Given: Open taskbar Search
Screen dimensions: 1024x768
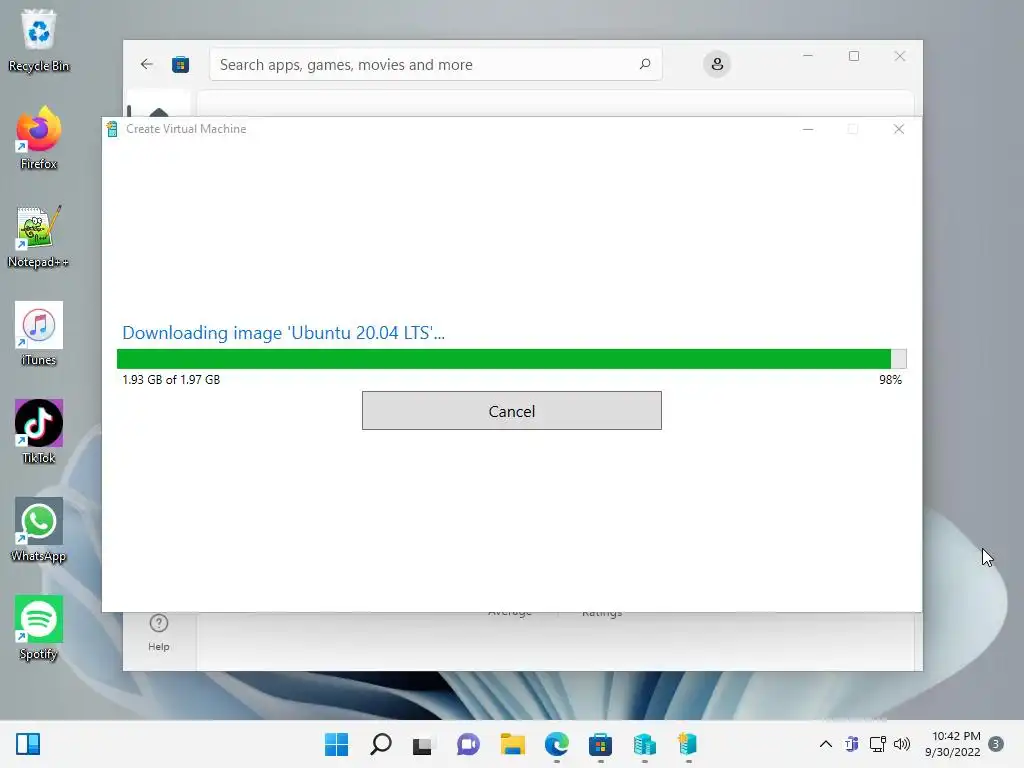Looking at the screenshot, I should point(381,744).
